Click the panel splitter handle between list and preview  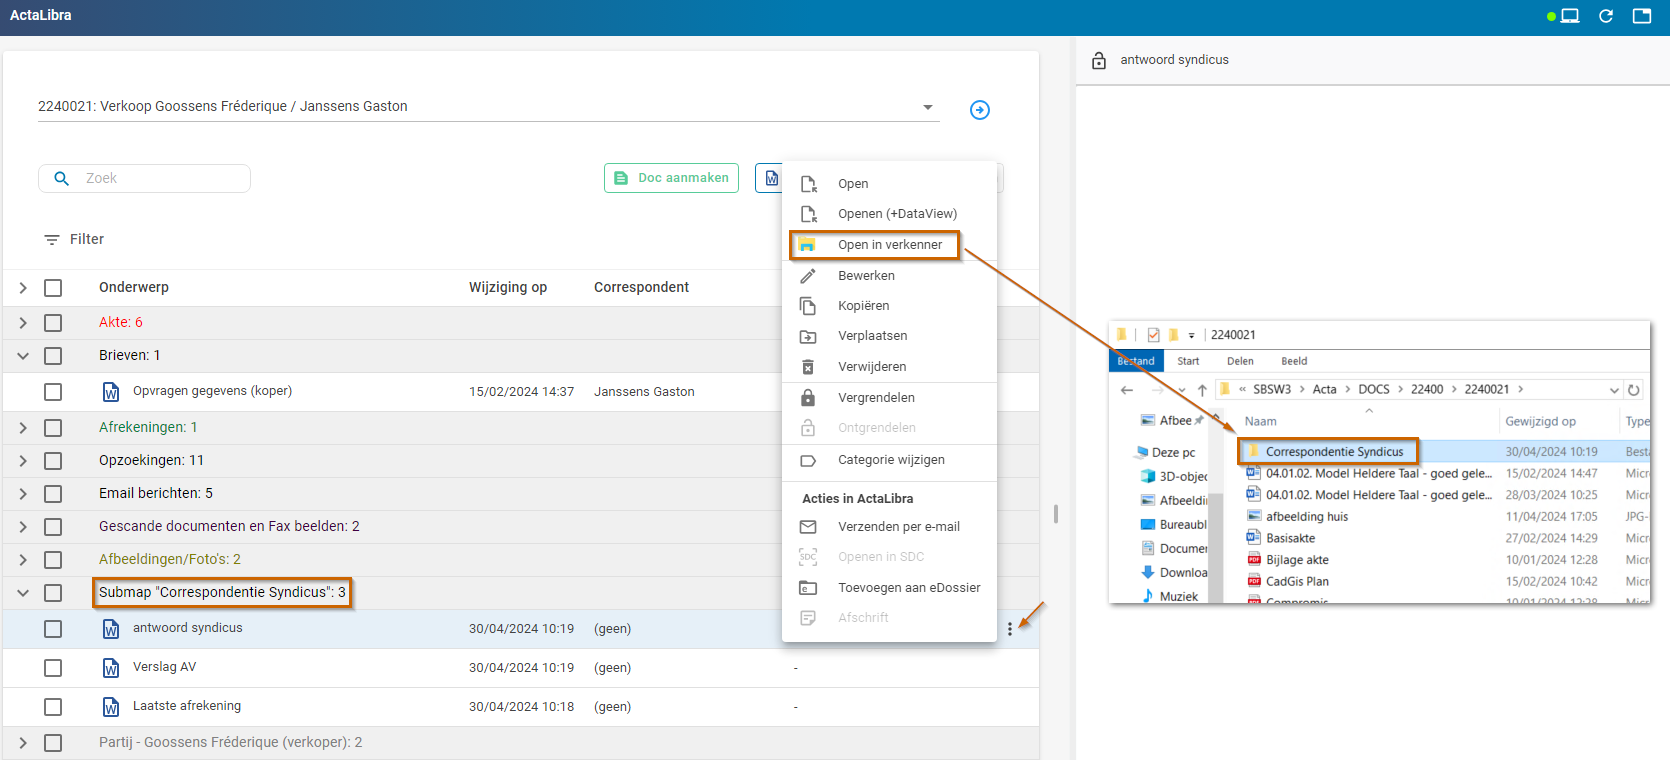[x=1056, y=514]
